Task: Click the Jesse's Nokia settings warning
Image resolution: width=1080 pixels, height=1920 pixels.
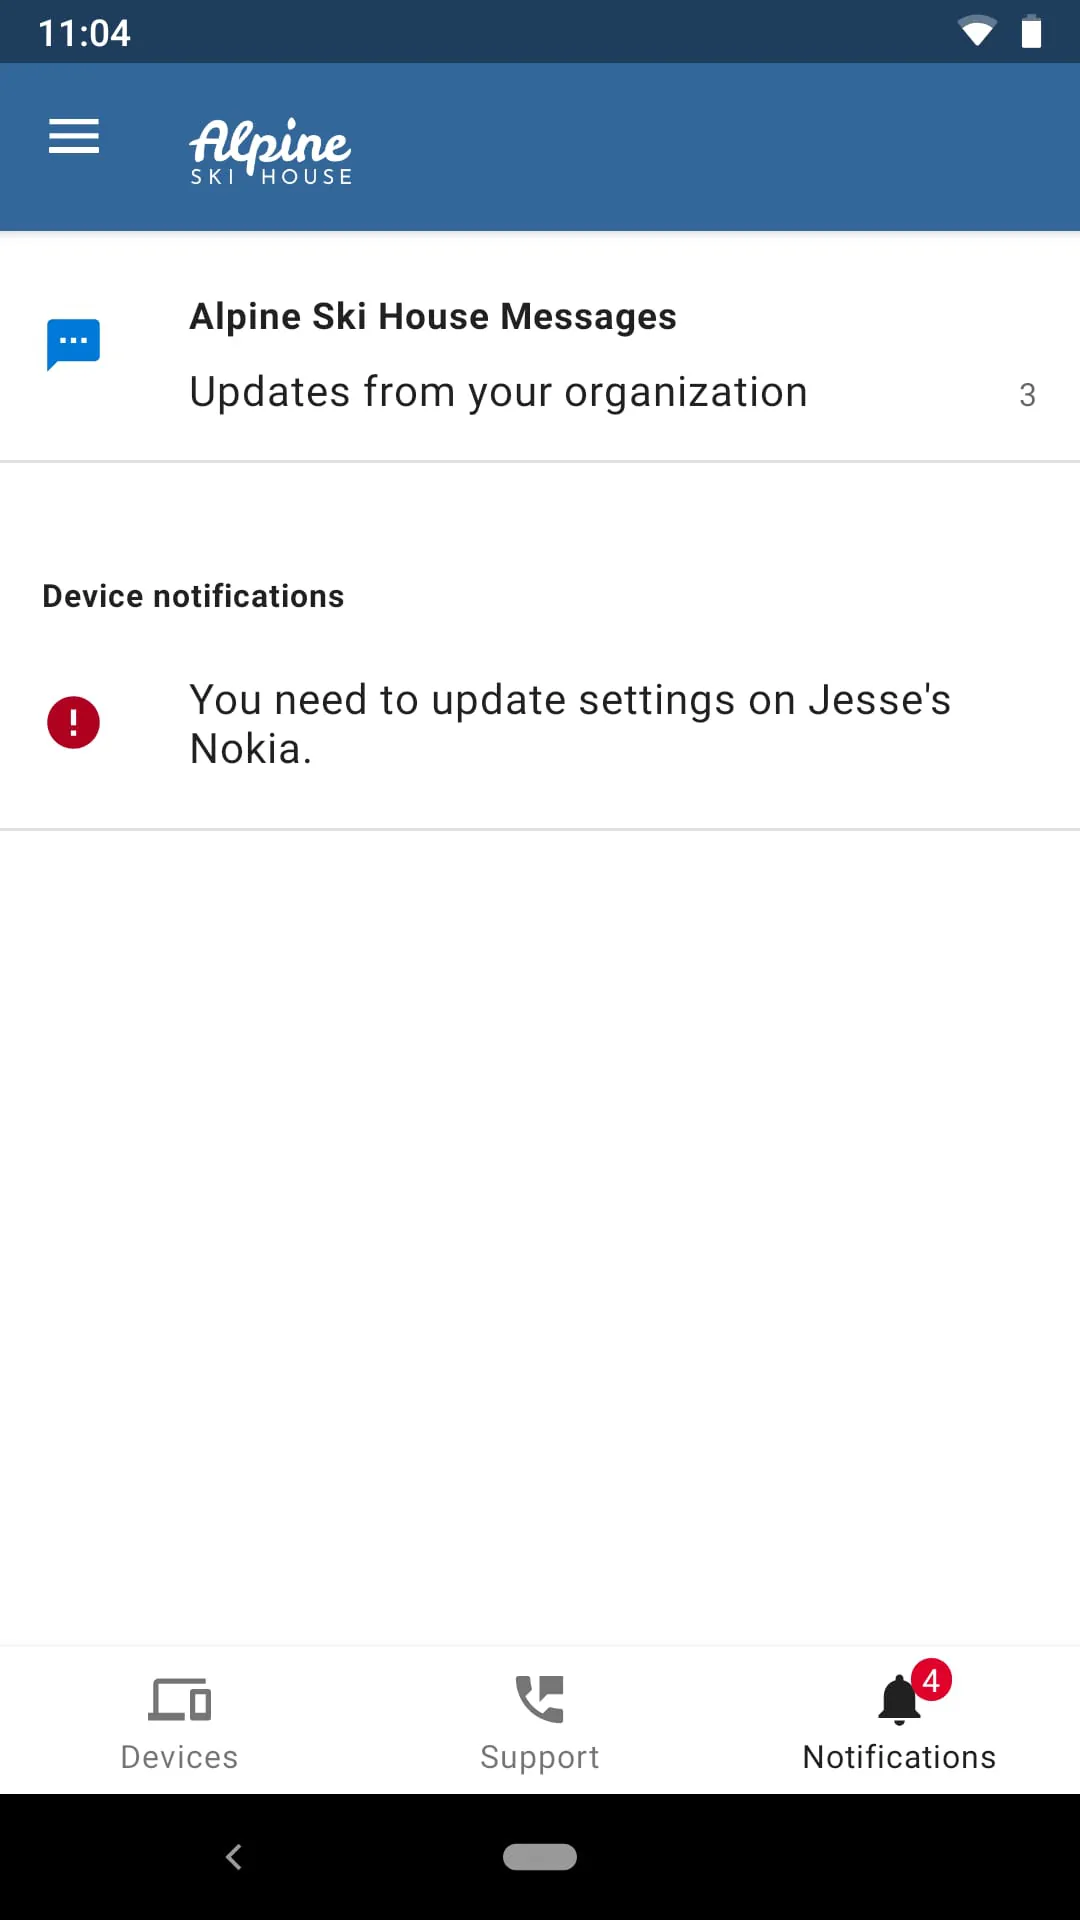Action: 570,722
